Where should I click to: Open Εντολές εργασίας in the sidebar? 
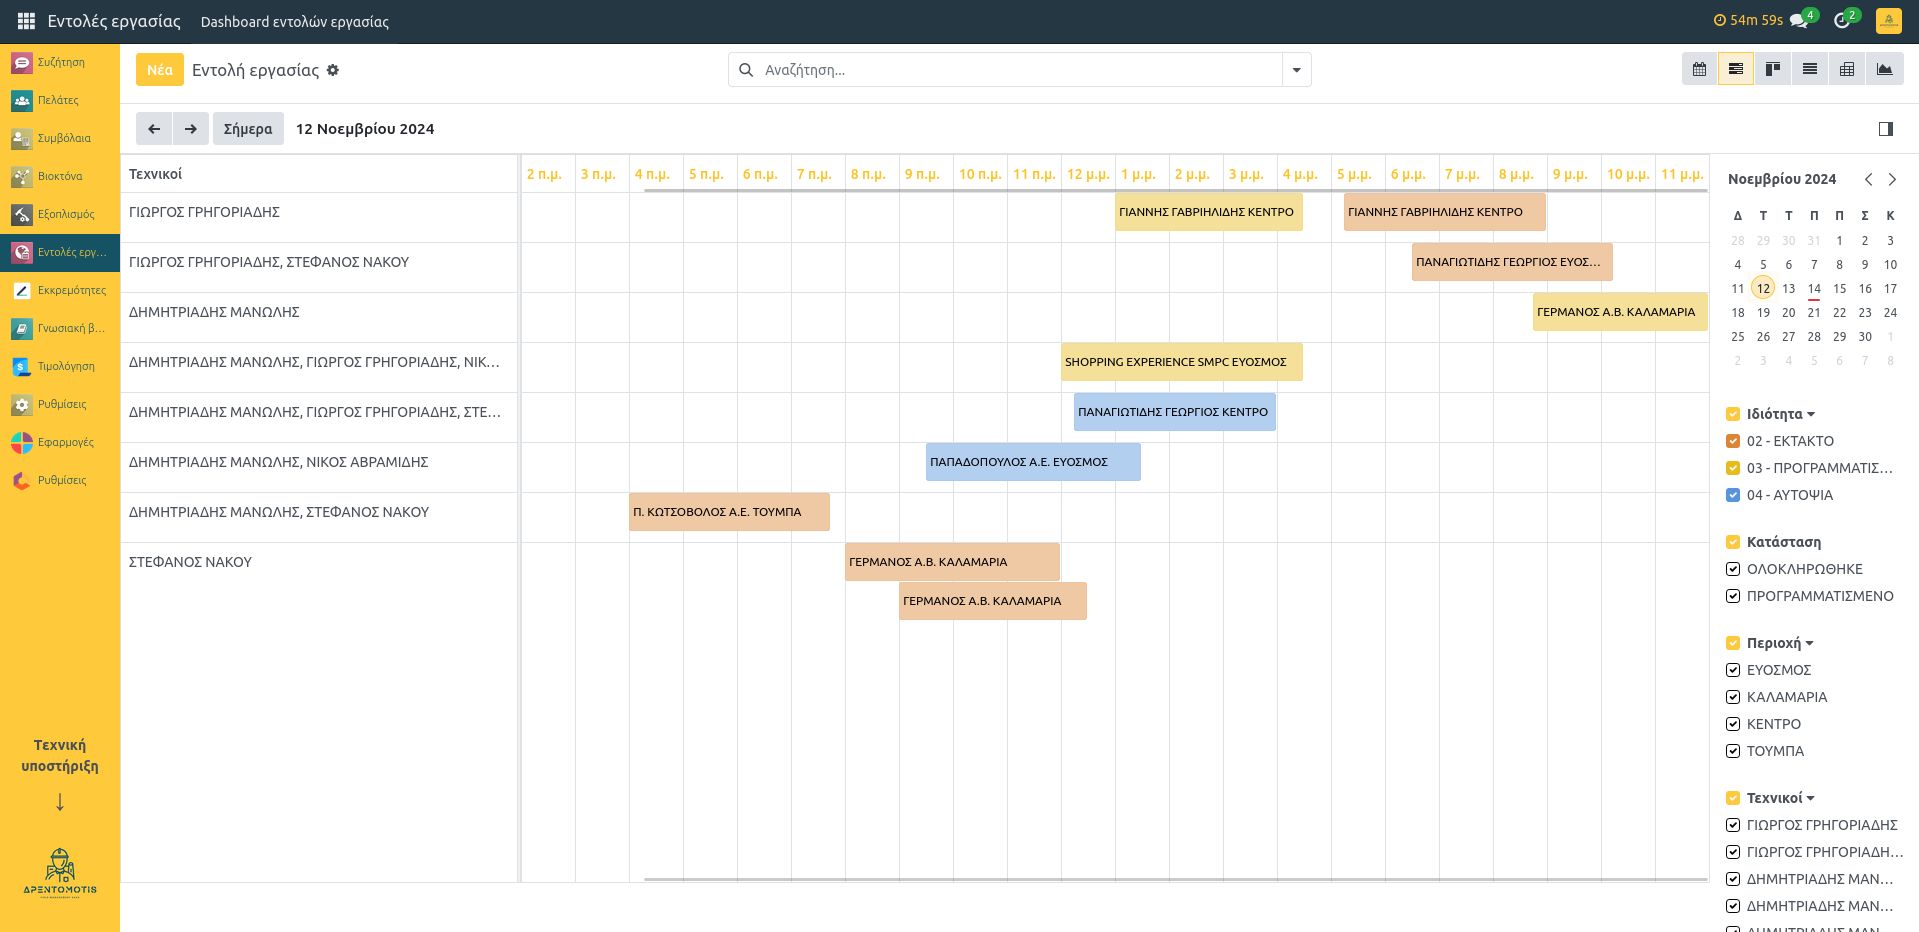60,252
